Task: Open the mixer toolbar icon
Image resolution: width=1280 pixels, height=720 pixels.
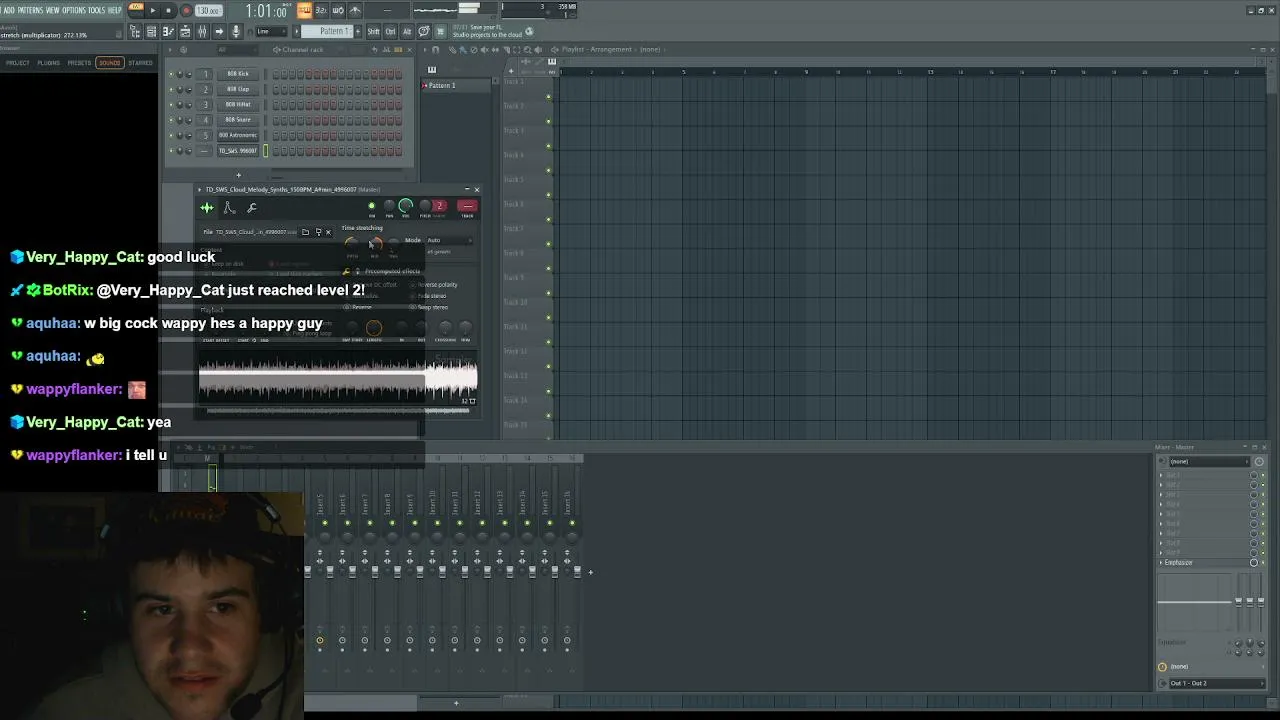Action: [202, 31]
